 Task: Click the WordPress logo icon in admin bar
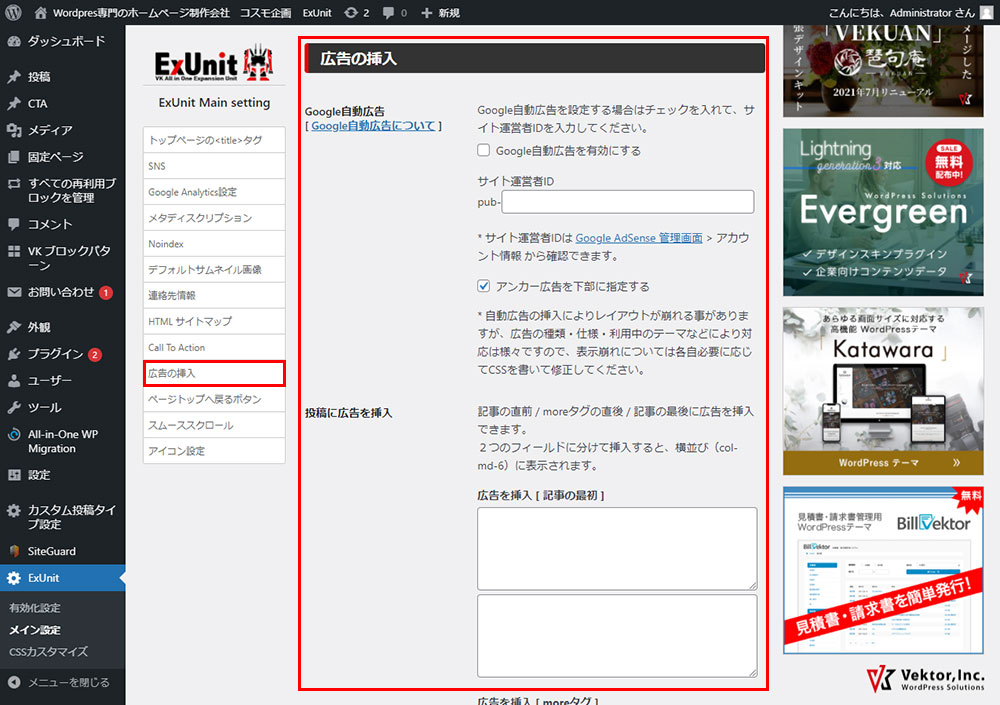click(x=13, y=13)
